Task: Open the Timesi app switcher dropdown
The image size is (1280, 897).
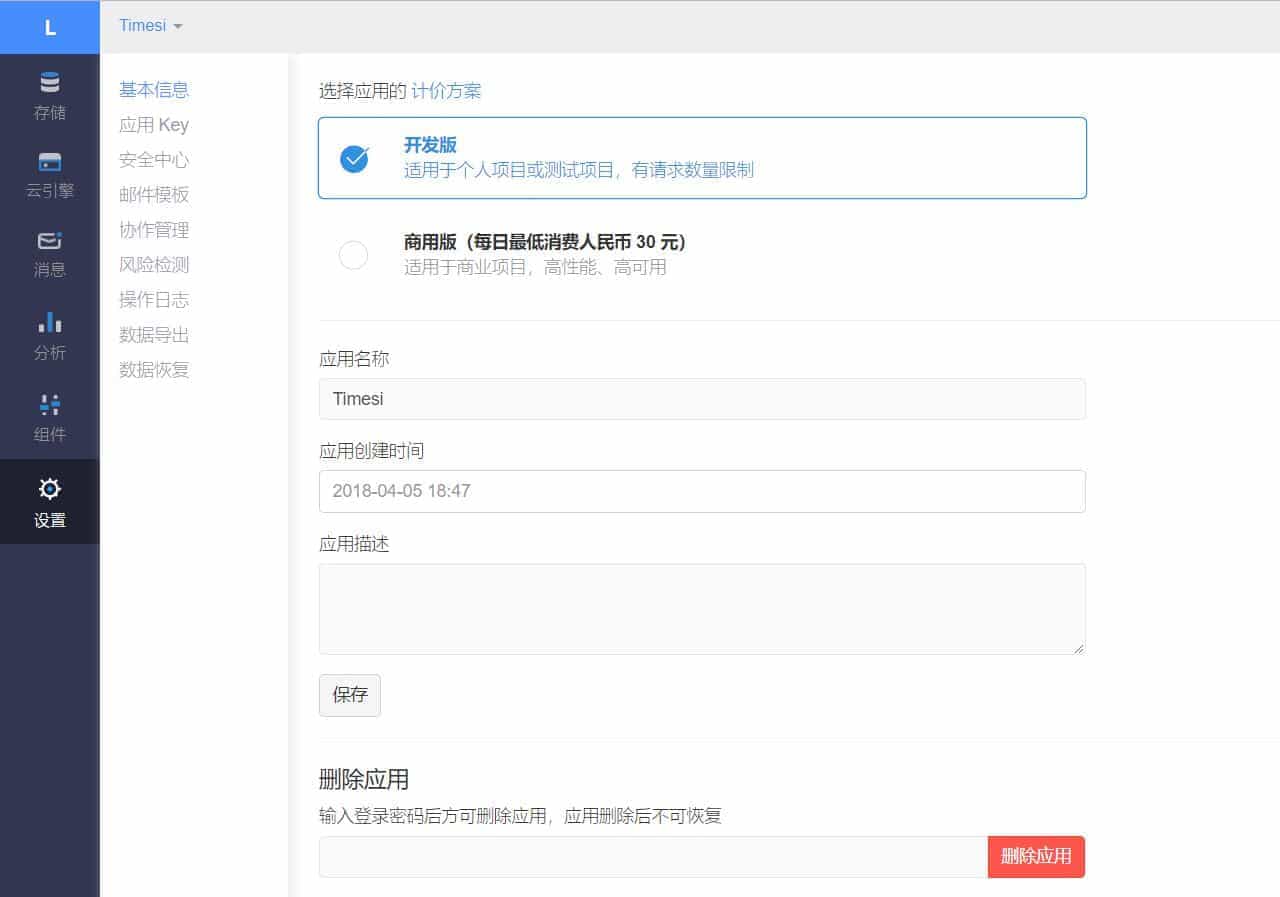Action: 151,26
